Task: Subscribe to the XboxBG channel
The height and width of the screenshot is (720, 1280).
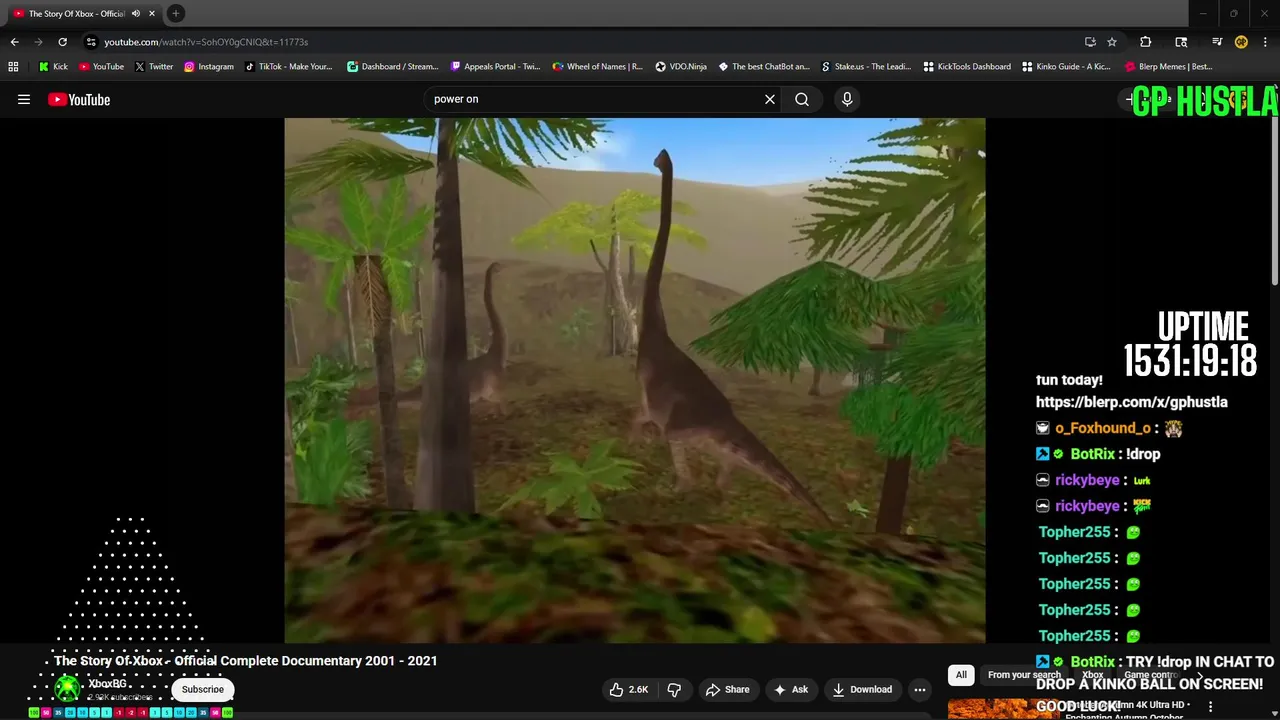Action: click(x=203, y=689)
